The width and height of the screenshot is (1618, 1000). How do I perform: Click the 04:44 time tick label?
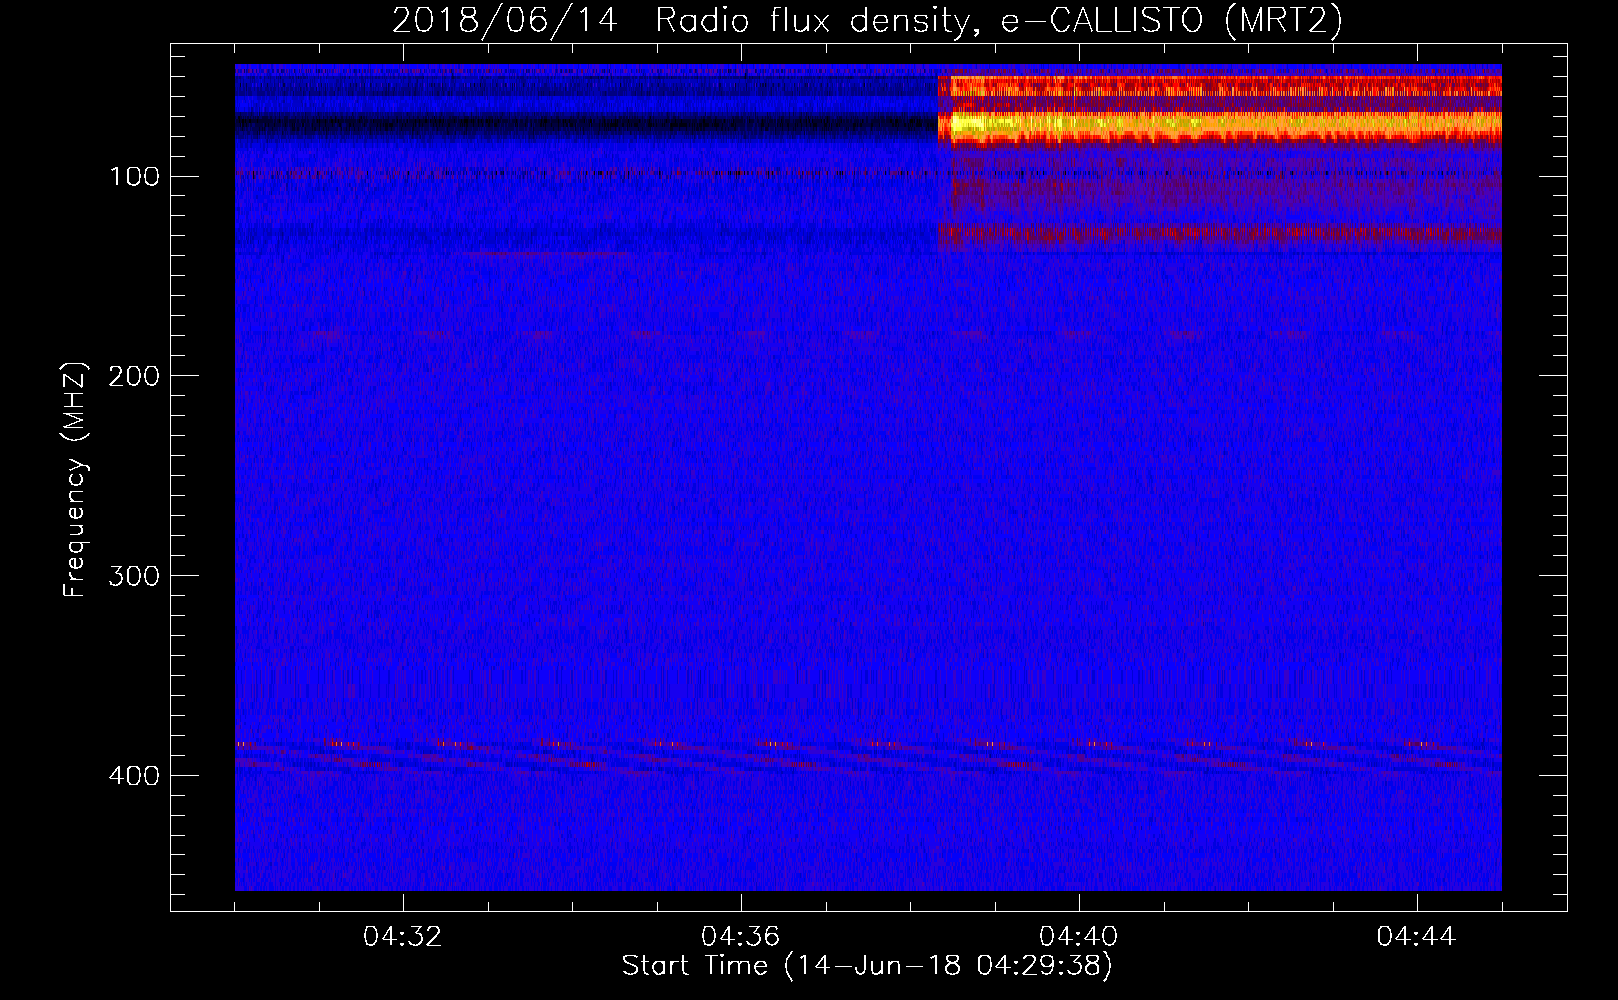[1417, 937]
